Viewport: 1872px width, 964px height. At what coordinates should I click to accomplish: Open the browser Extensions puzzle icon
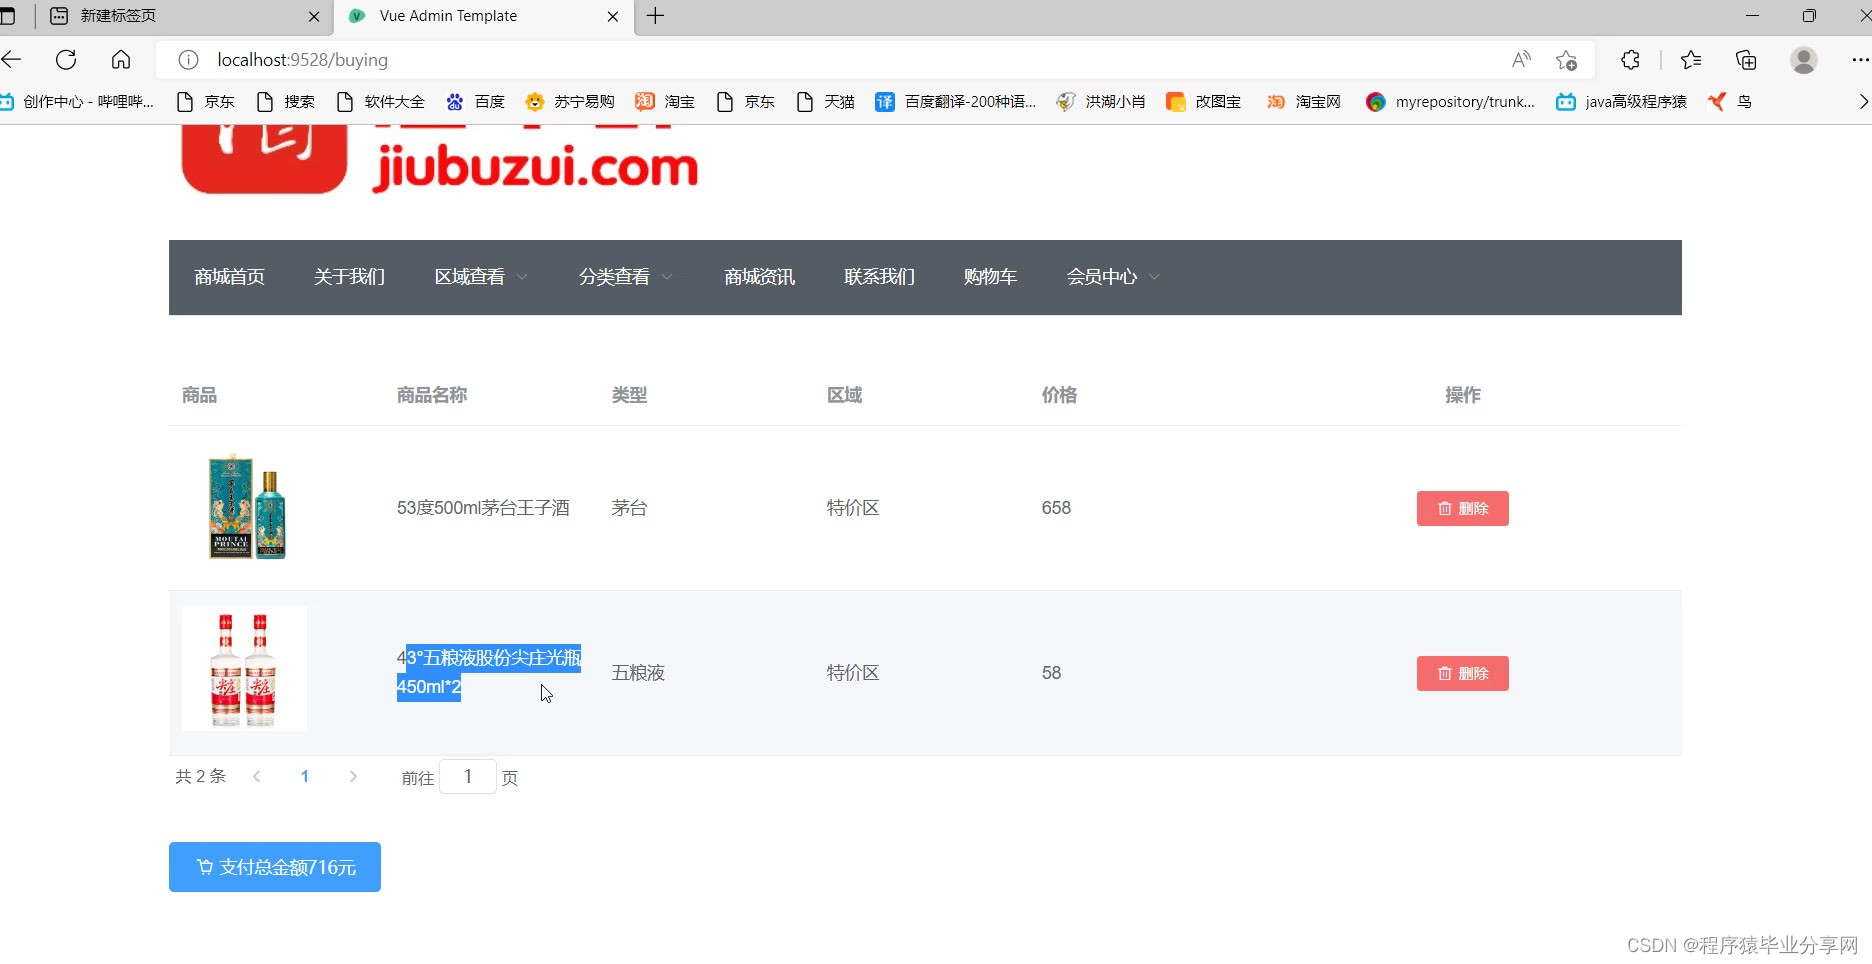[x=1630, y=60]
